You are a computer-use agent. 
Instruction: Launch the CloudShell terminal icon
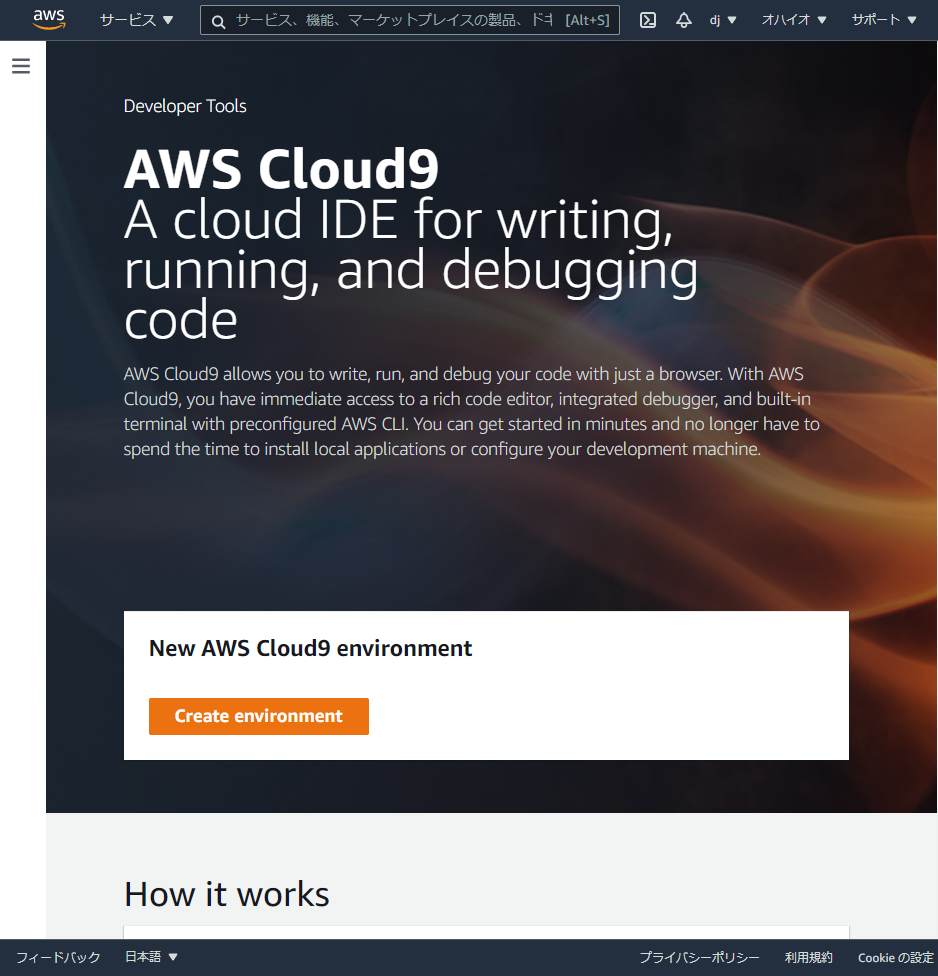[648, 20]
